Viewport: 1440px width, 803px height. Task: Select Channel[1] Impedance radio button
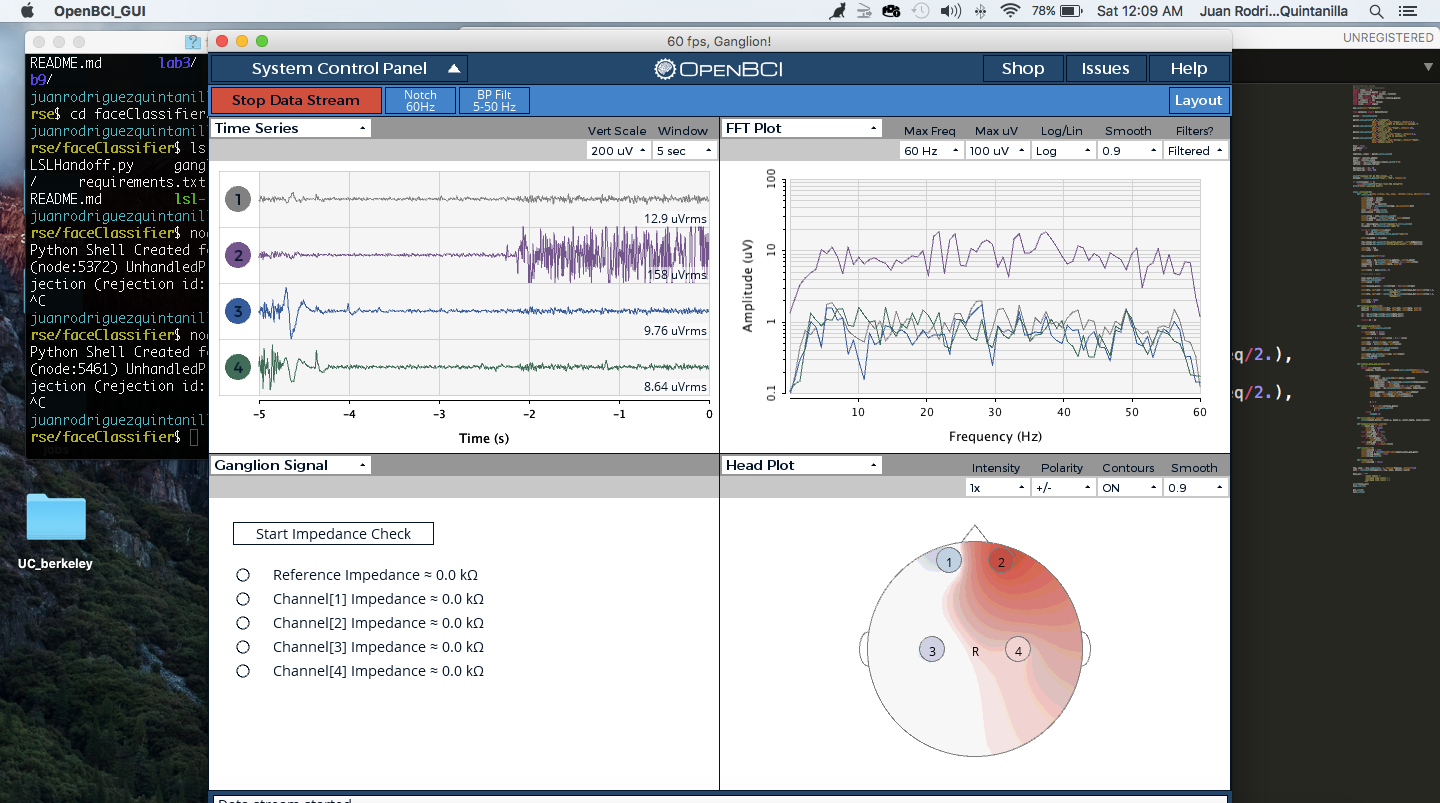tap(243, 599)
